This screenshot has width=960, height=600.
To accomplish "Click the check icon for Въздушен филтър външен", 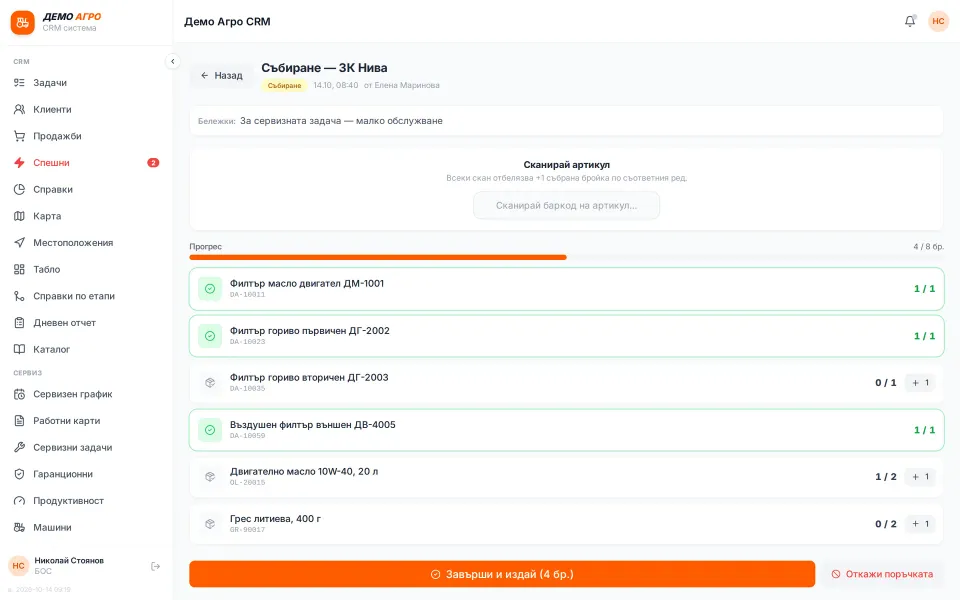I will click(210, 430).
